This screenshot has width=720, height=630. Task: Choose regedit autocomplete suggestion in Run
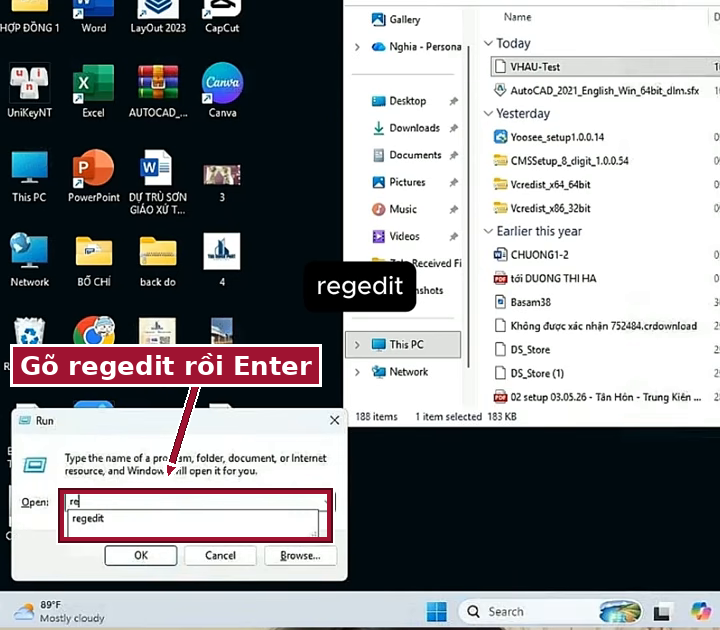193,519
